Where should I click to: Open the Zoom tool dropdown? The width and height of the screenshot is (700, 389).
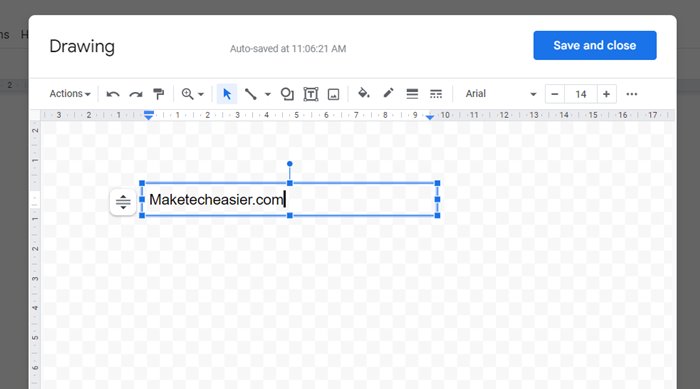tap(192, 94)
